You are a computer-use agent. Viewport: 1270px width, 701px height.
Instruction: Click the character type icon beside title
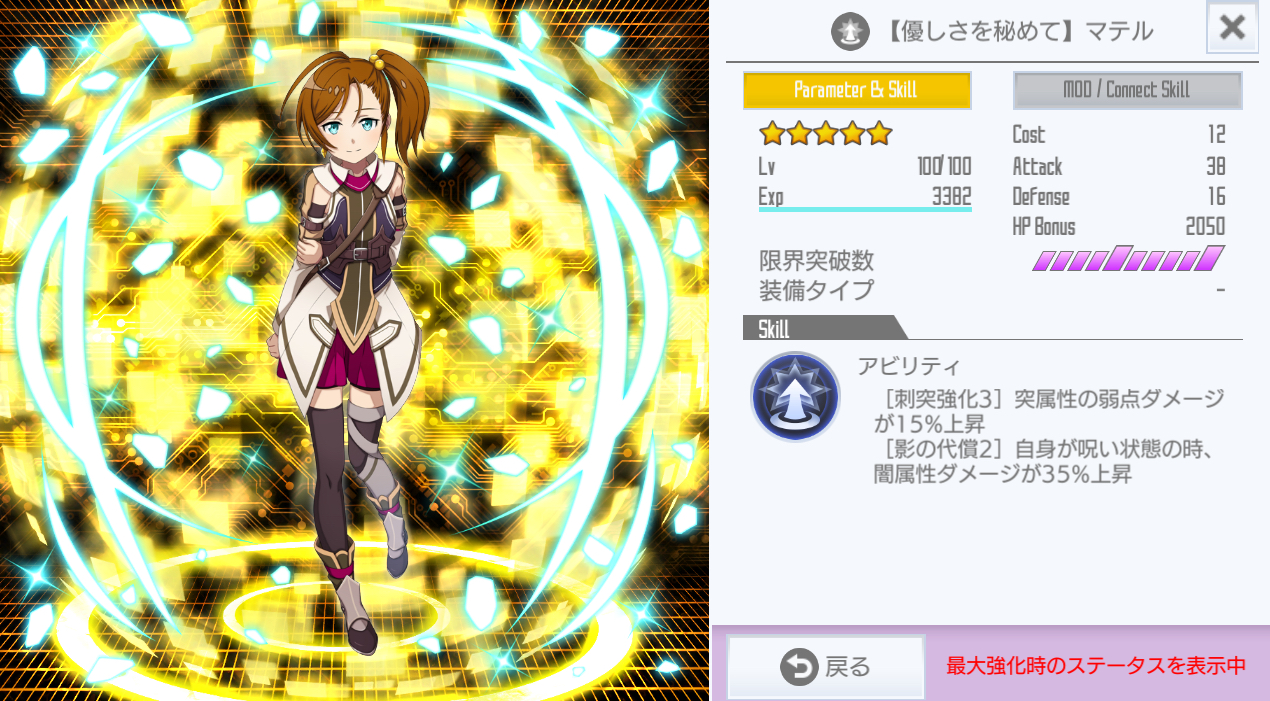[x=850, y=32]
